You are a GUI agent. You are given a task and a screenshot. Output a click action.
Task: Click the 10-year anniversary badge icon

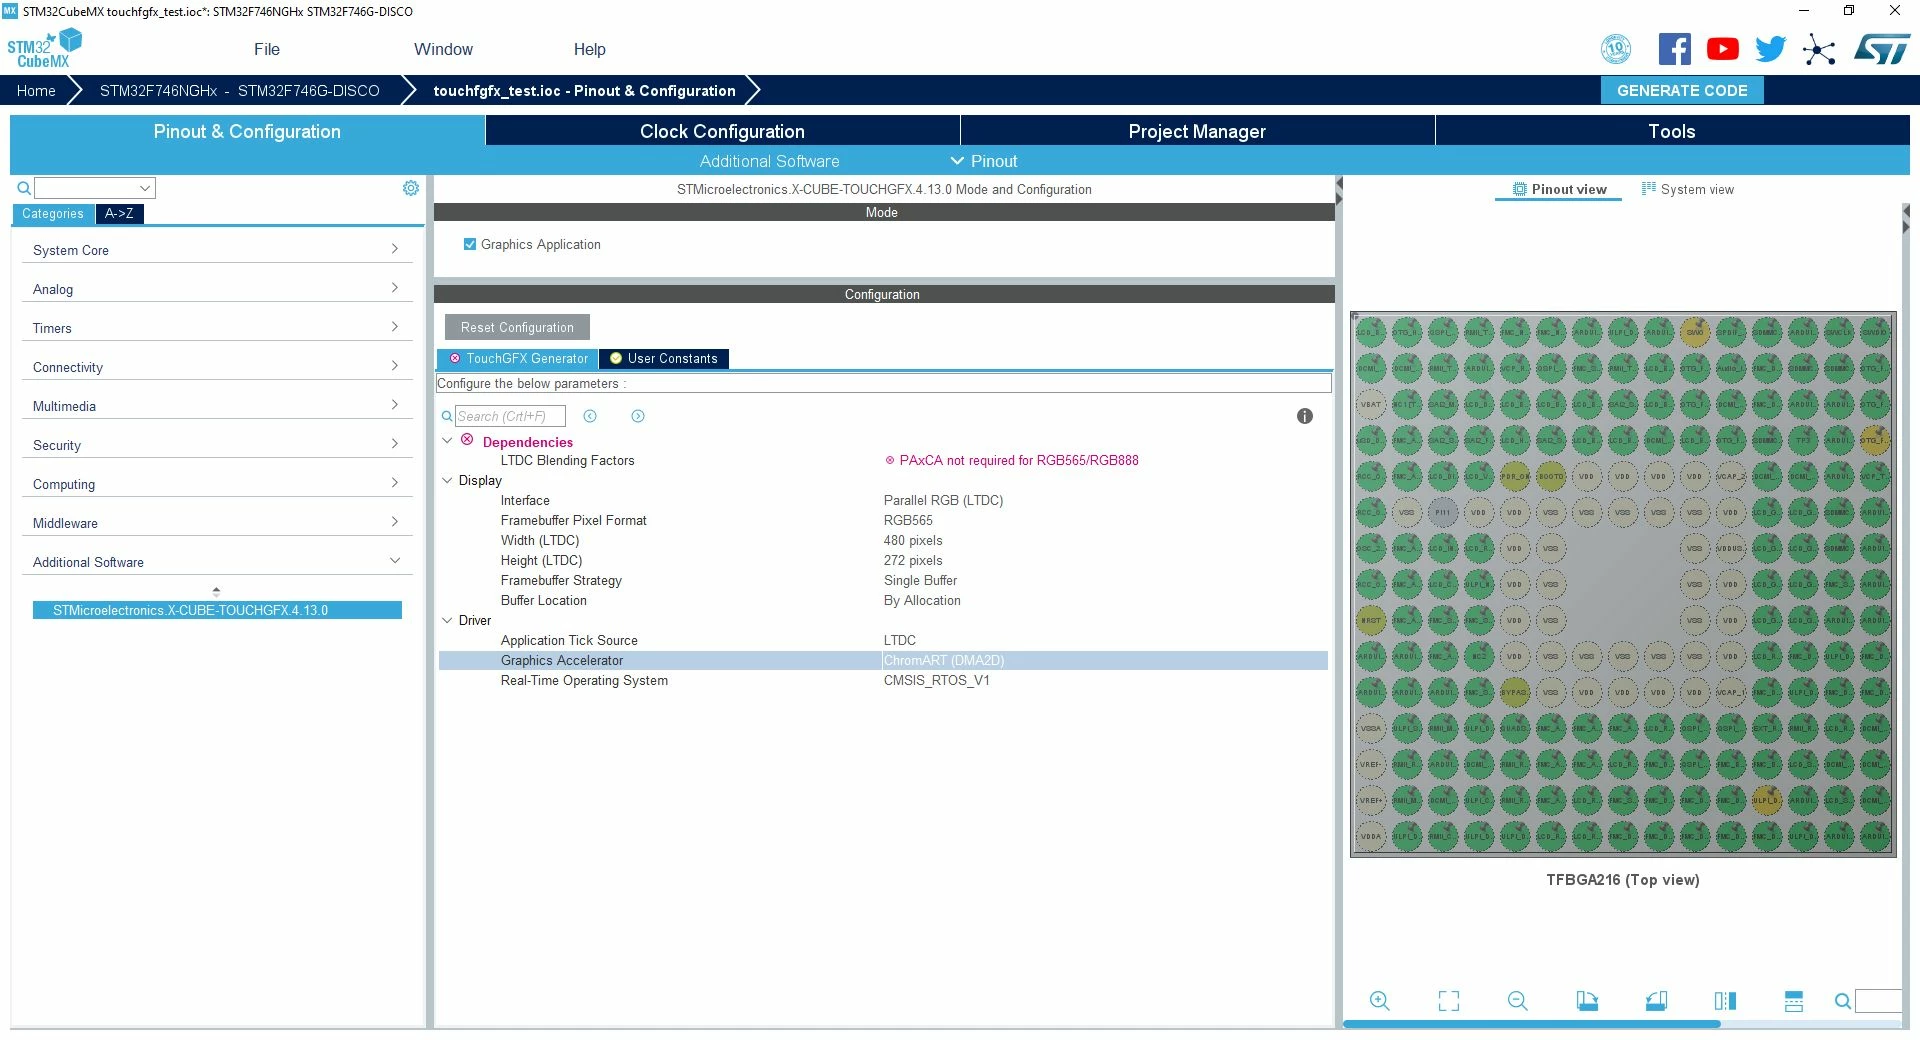1616,49
